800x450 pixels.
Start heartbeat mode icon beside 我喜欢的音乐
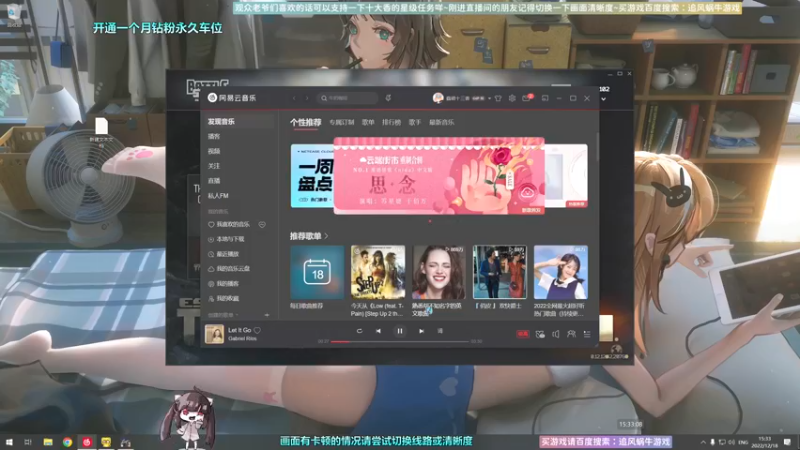click(262, 224)
